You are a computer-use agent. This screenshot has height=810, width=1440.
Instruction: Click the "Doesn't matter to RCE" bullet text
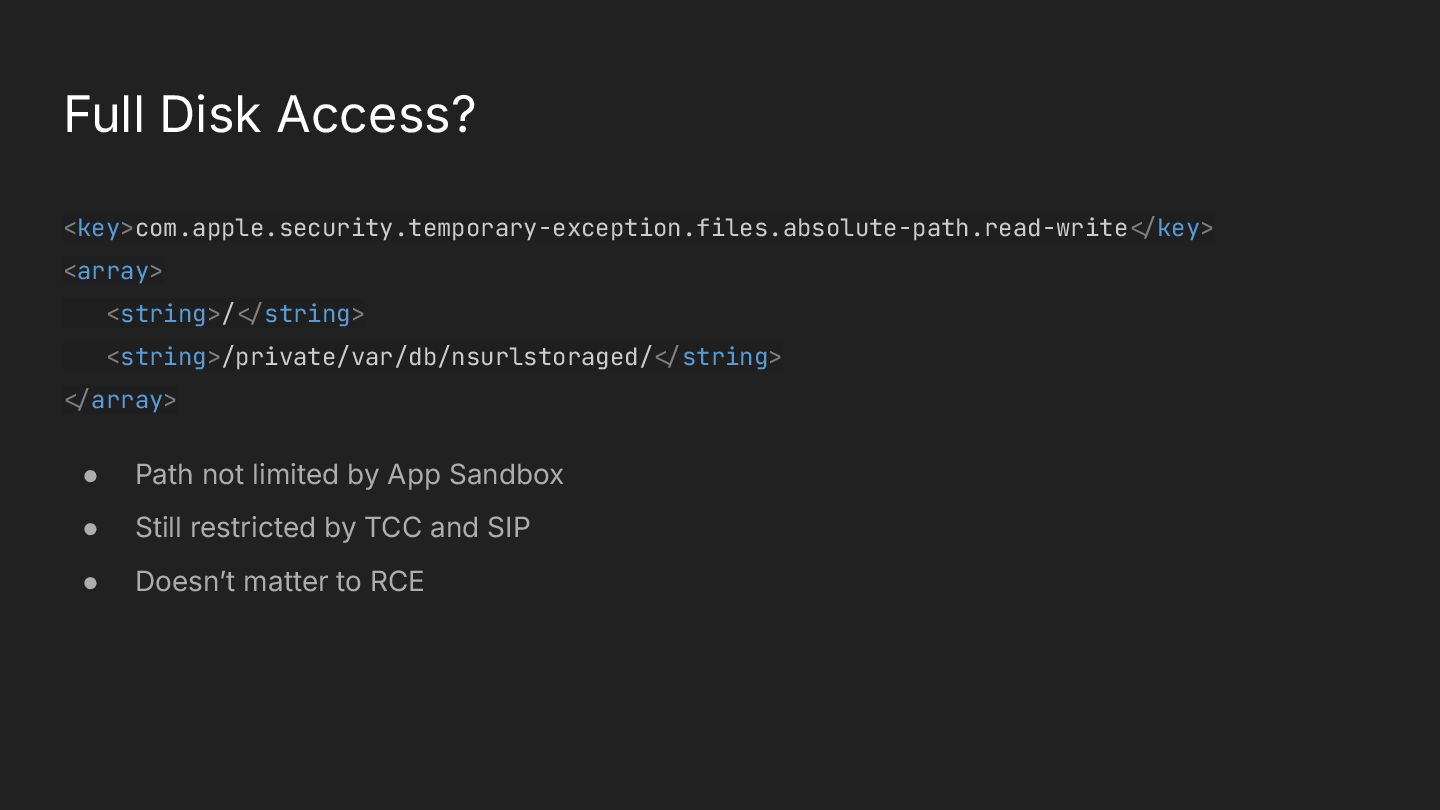pos(279,581)
